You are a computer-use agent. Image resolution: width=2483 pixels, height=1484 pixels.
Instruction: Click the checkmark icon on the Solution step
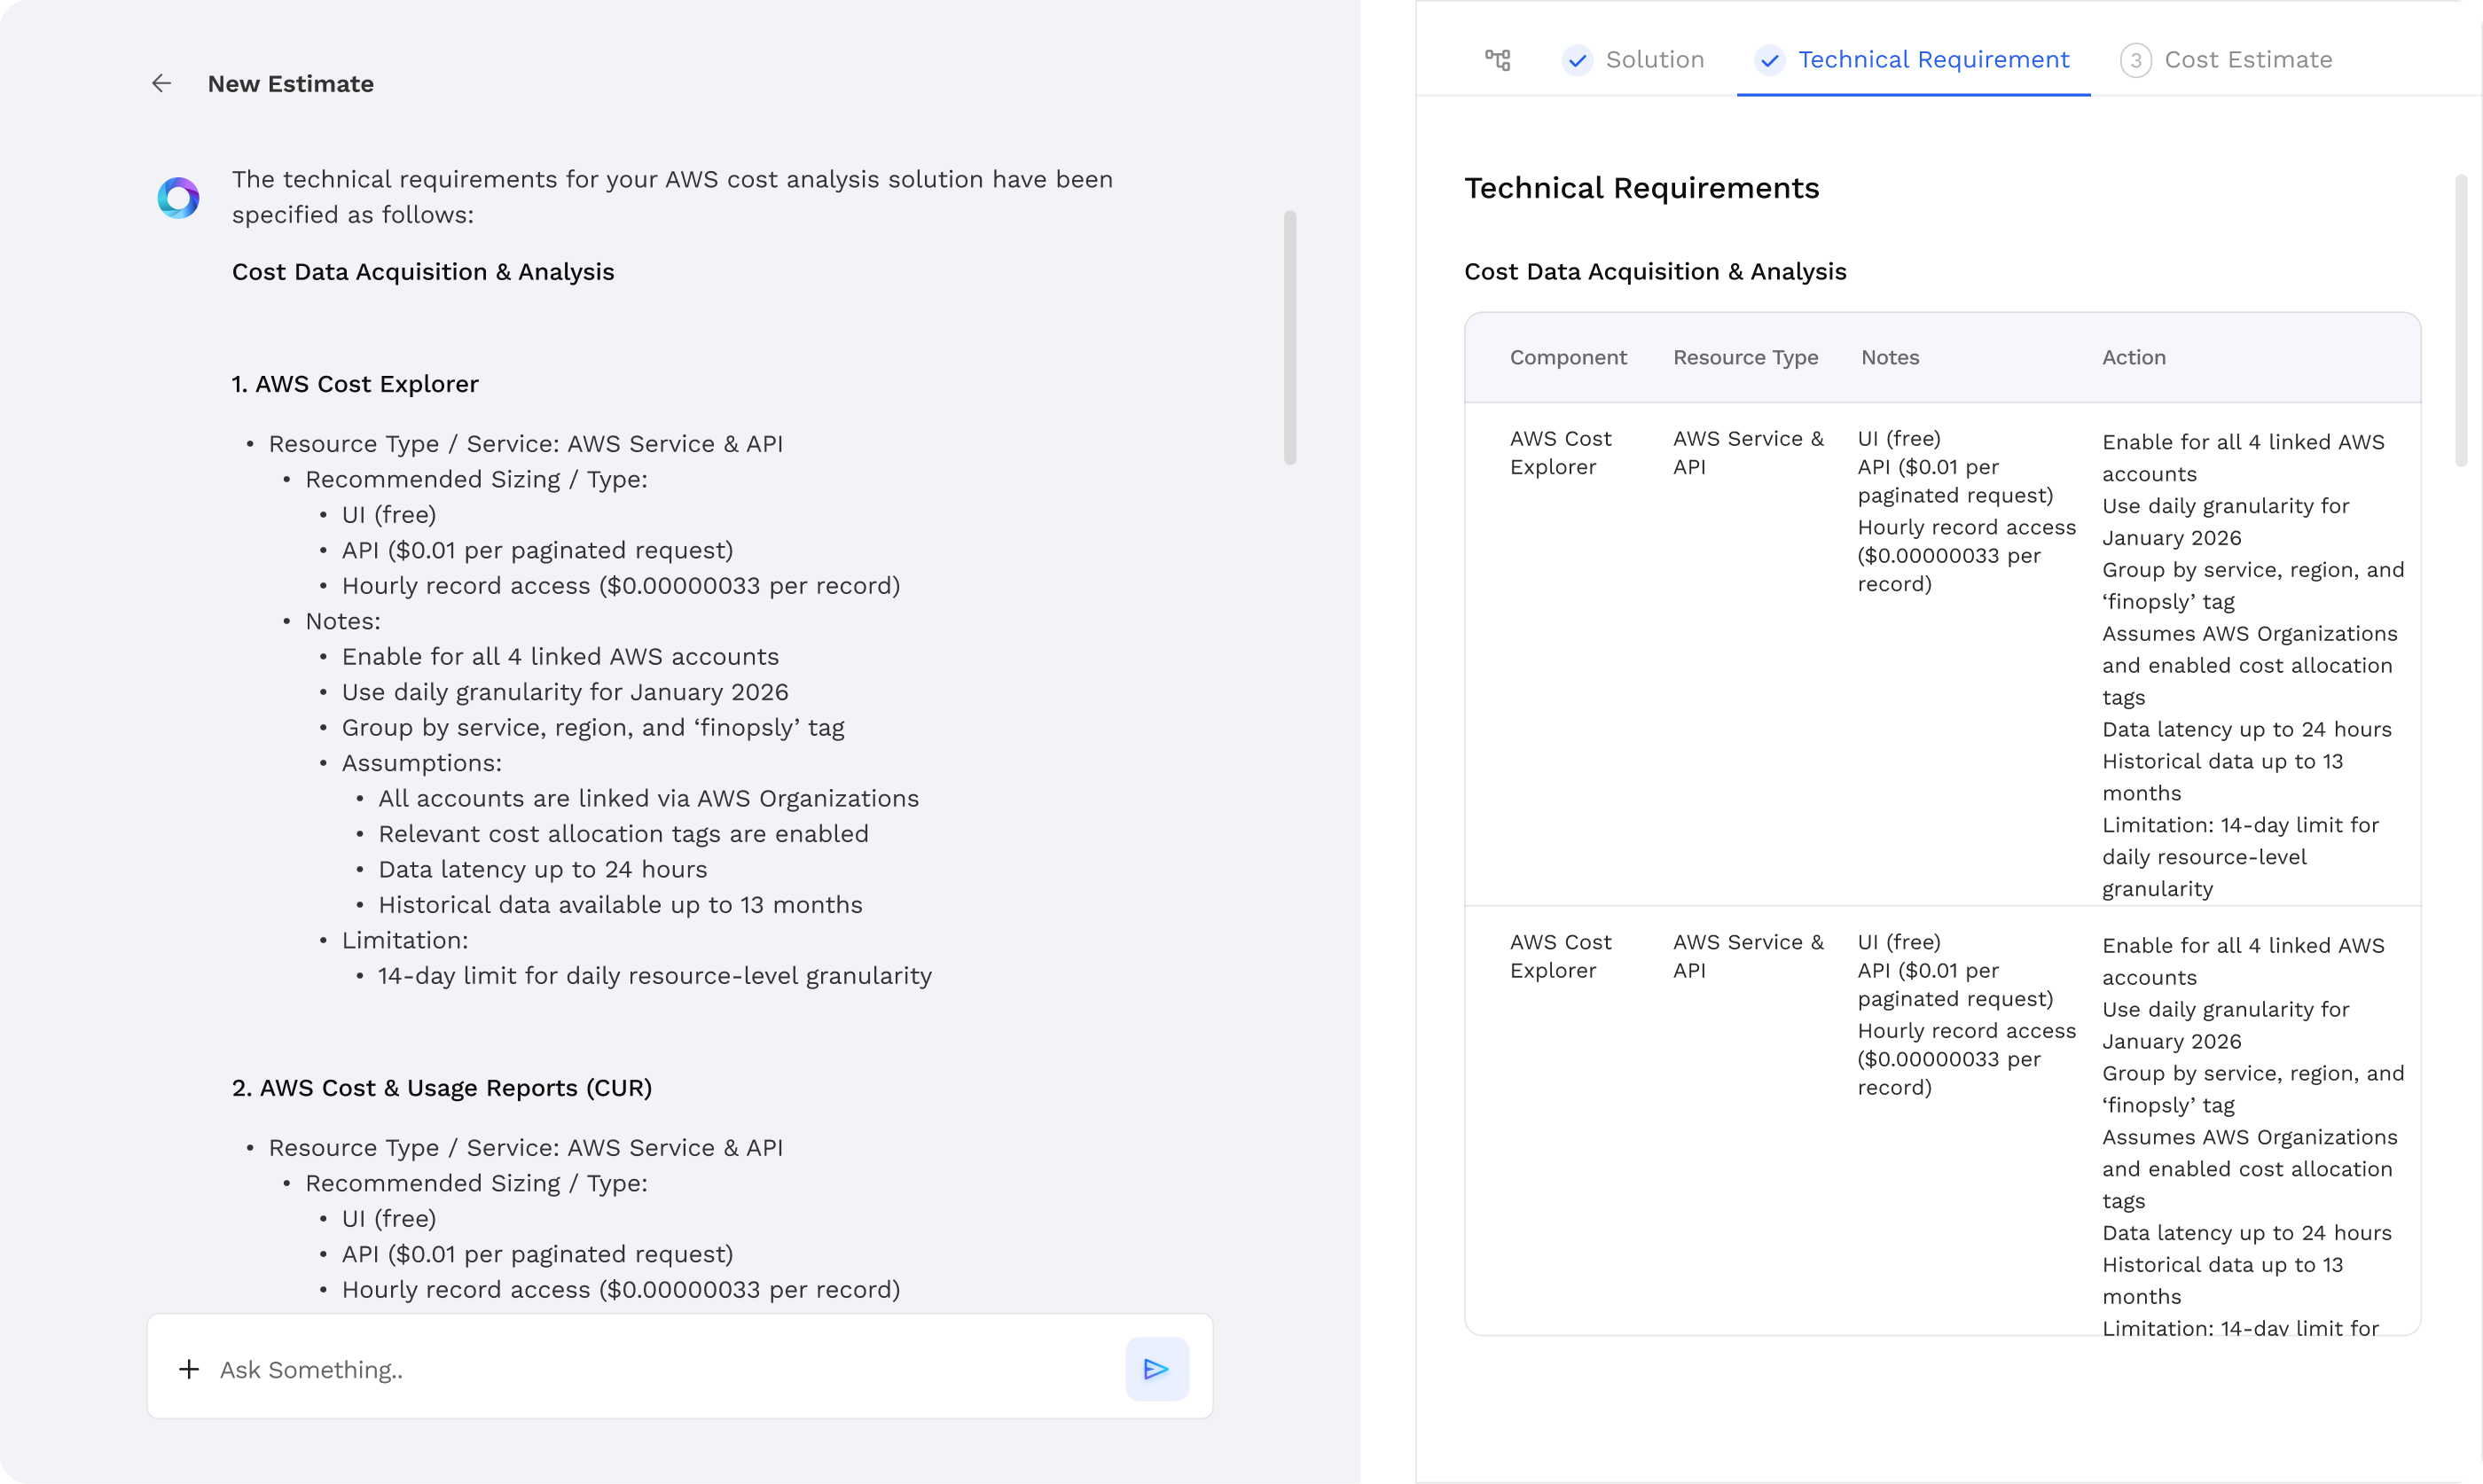pyautogui.click(x=1577, y=61)
